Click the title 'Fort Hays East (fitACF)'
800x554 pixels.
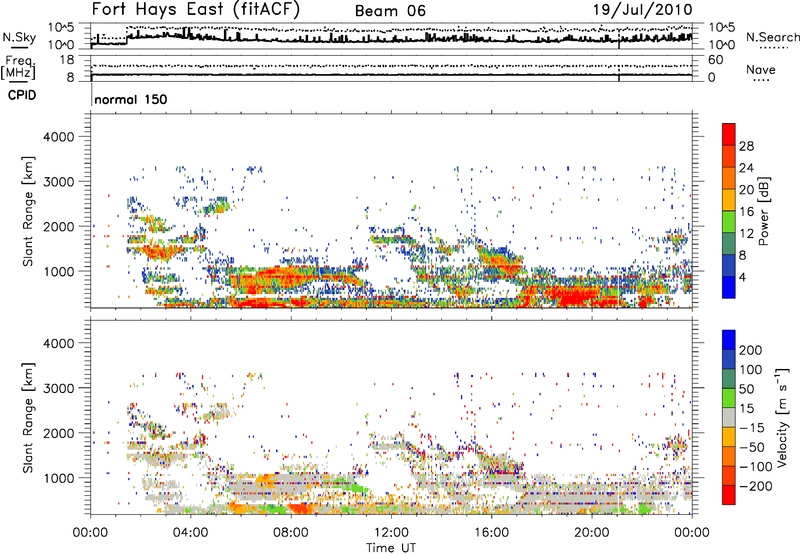pos(196,9)
